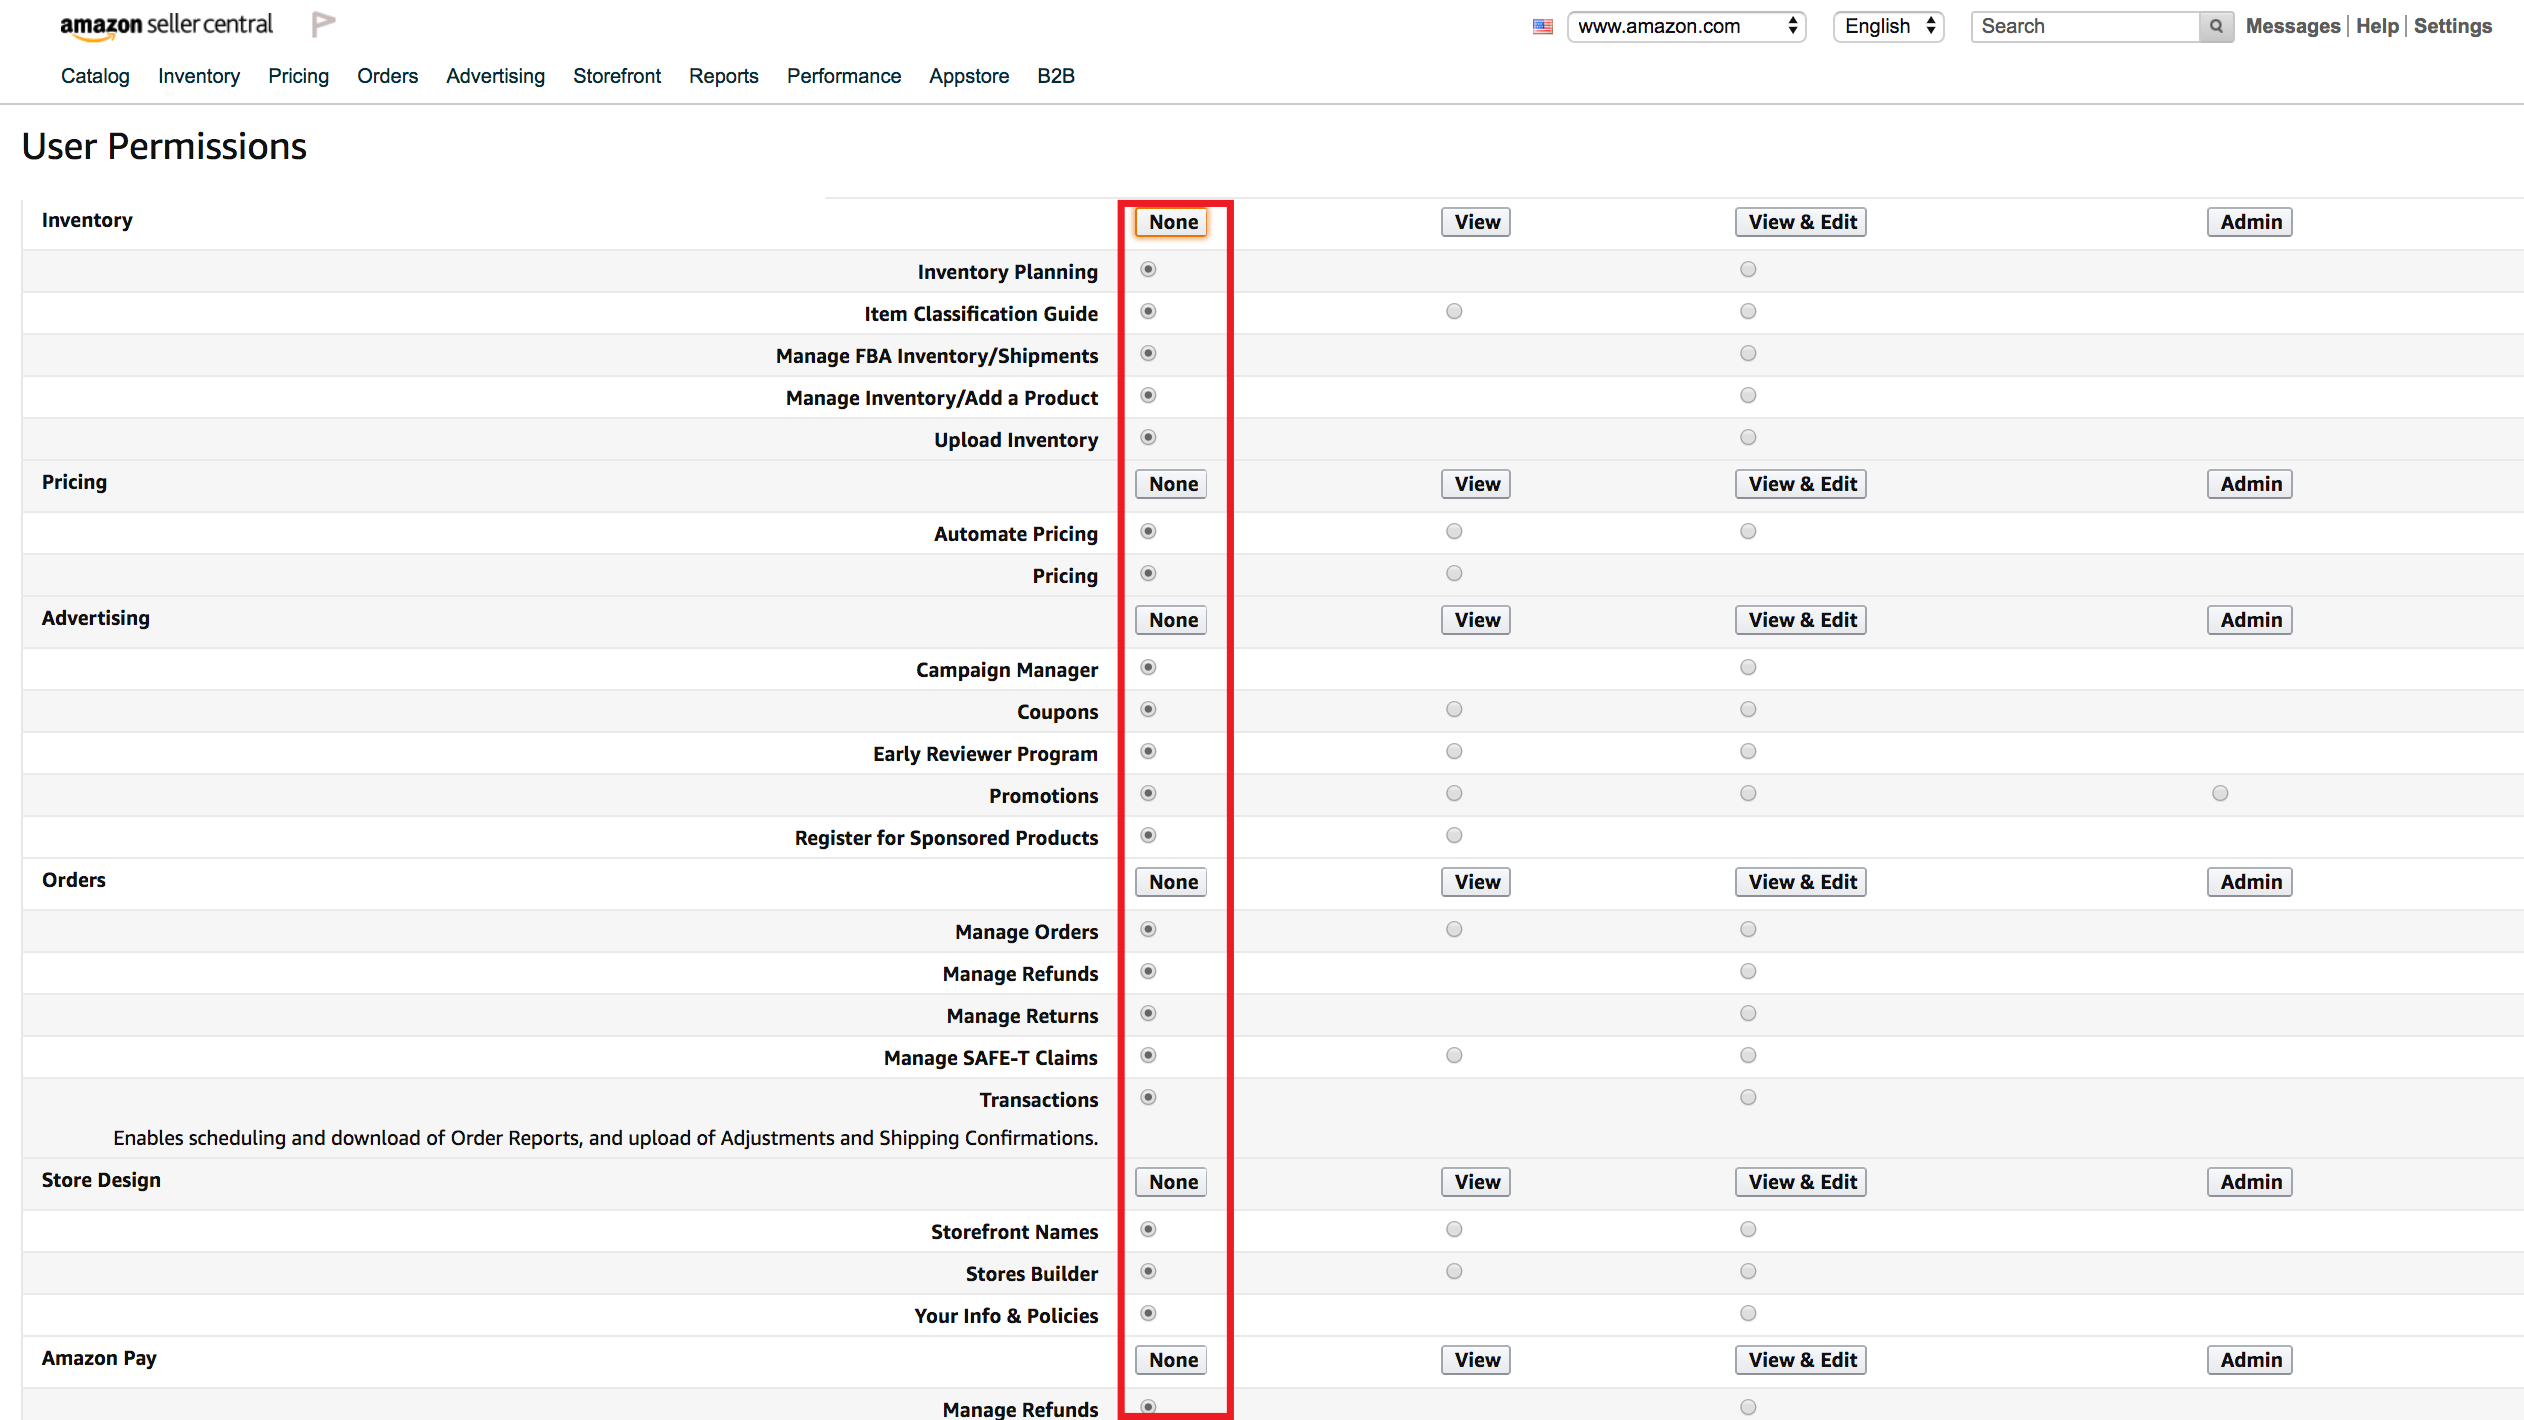The image size is (2524, 1420).
Task: Set Pricing section to View
Action: coord(1476,484)
